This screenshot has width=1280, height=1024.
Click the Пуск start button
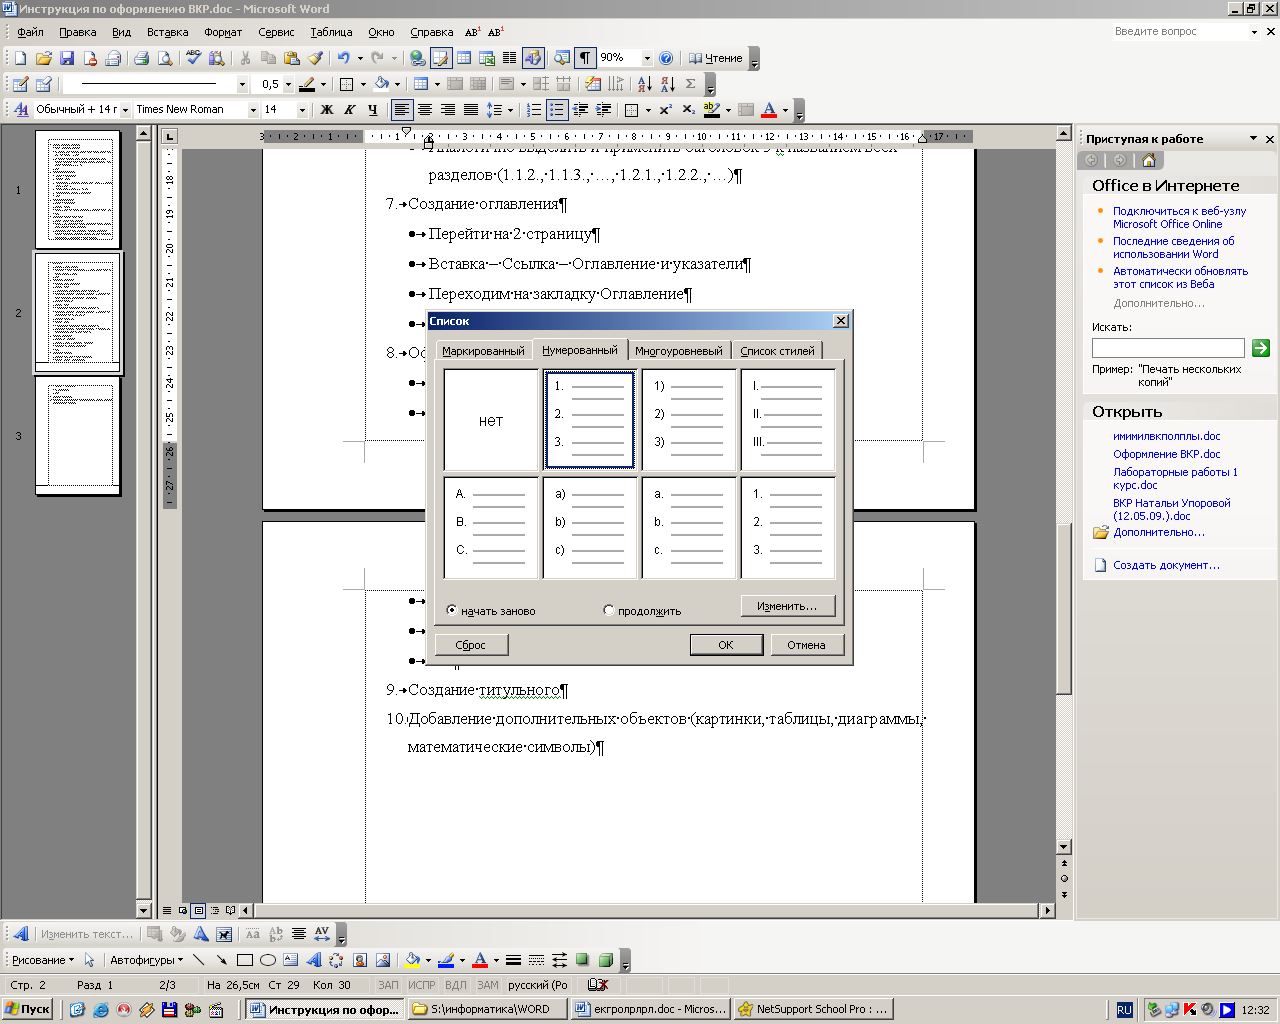tap(29, 1009)
